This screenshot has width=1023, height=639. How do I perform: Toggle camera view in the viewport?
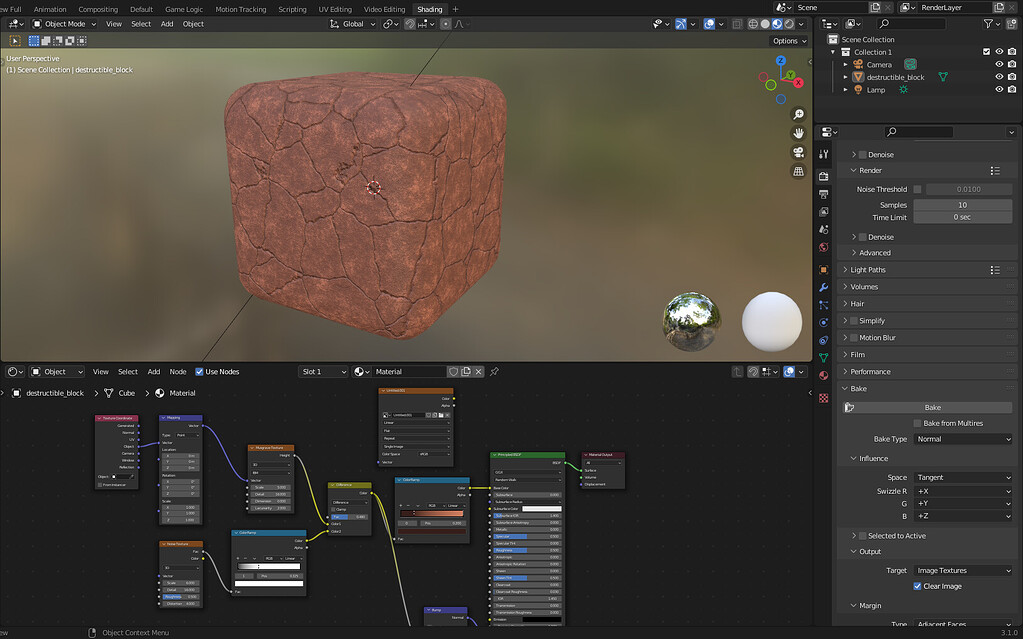tap(798, 152)
